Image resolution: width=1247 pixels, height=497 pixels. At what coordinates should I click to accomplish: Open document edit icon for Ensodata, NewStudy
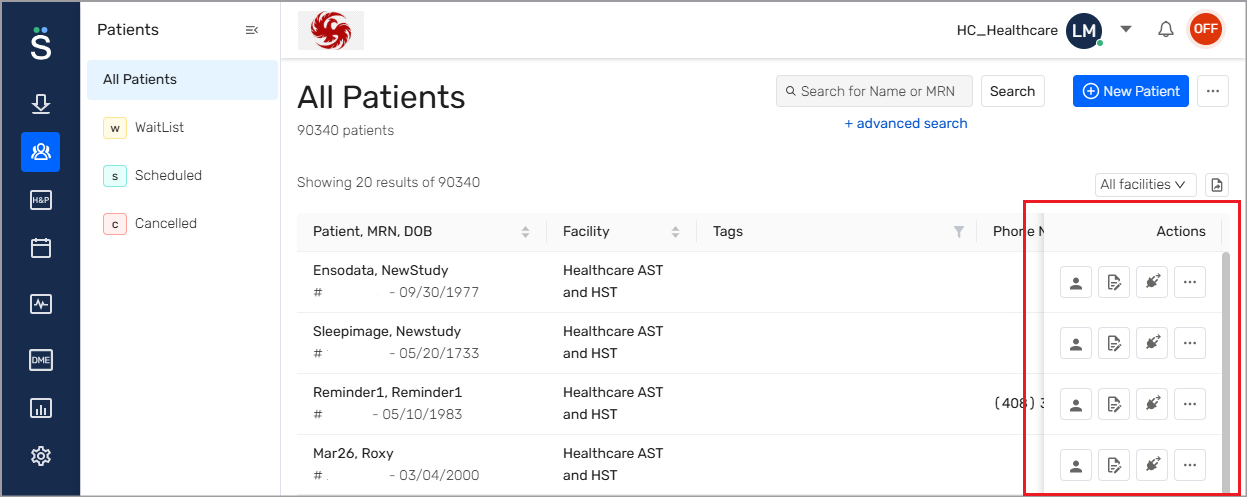pos(1114,283)
